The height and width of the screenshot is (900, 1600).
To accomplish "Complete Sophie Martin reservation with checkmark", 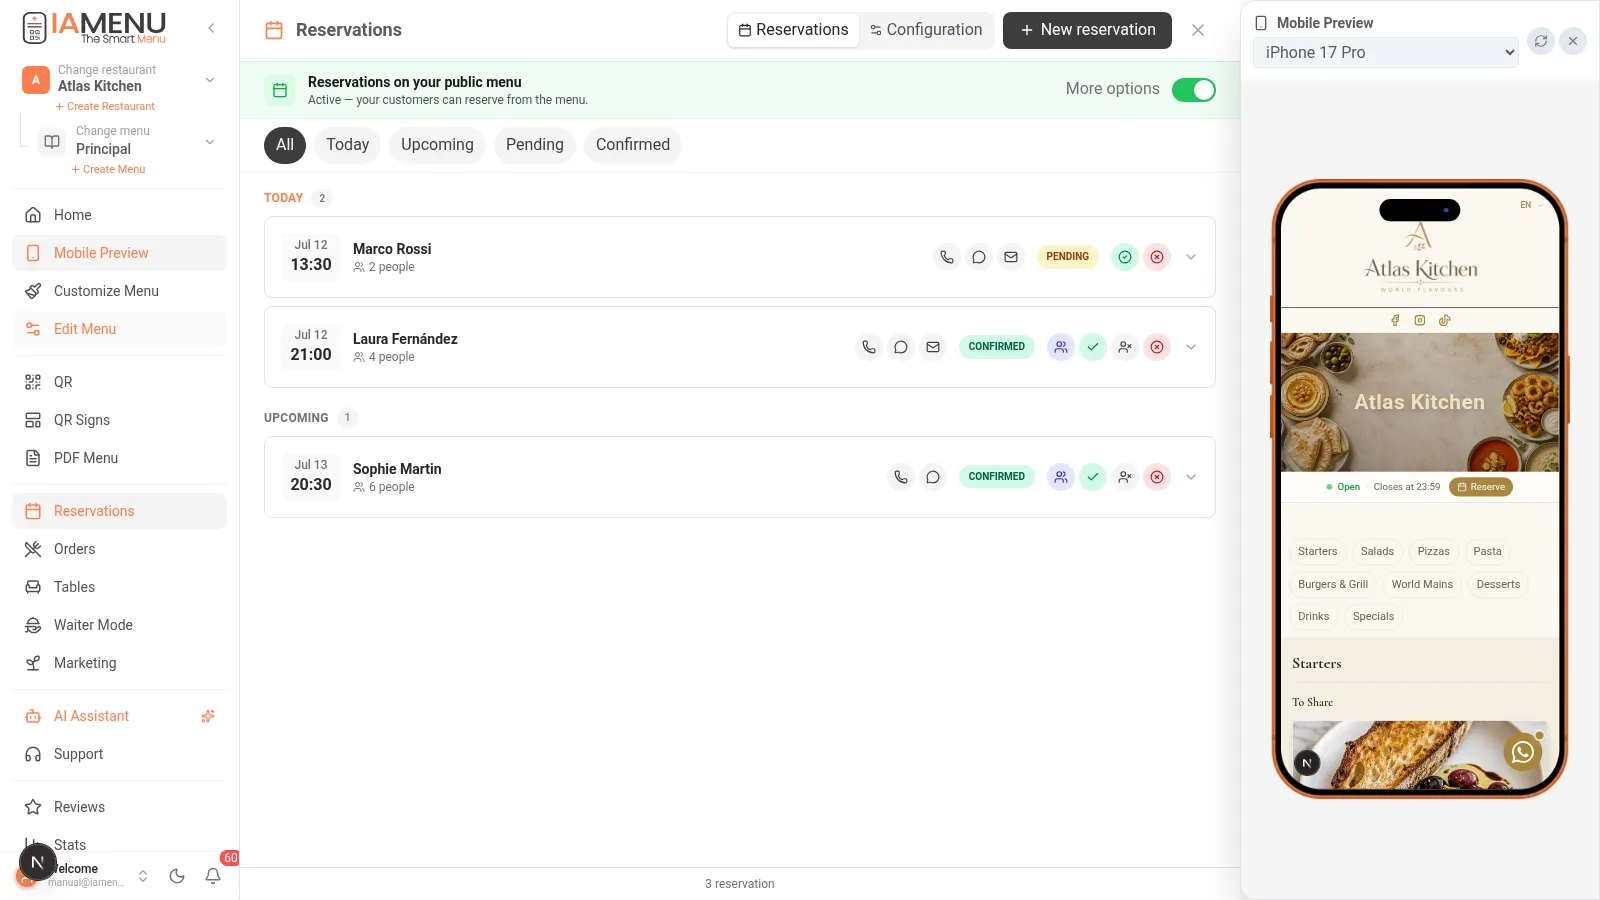I will (1093, 477).
